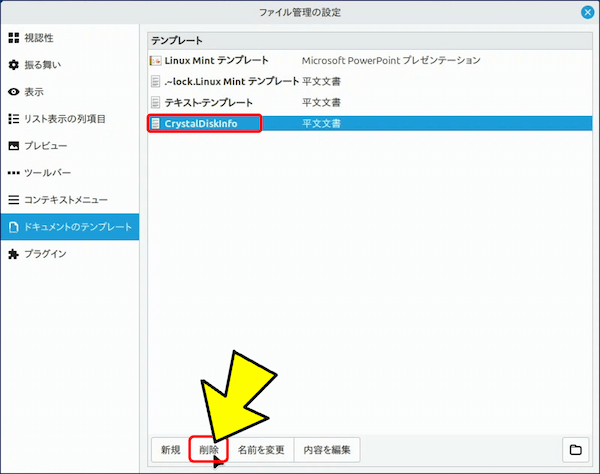Viewport: 600px width, 474px height.
Task: Click the テンプレート column header
Action: click(370, 41)
